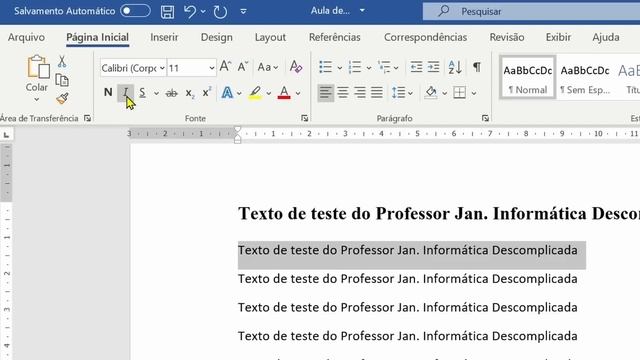Apply red font color
Viewport: 640px width, 360px height.
(284, 93)
